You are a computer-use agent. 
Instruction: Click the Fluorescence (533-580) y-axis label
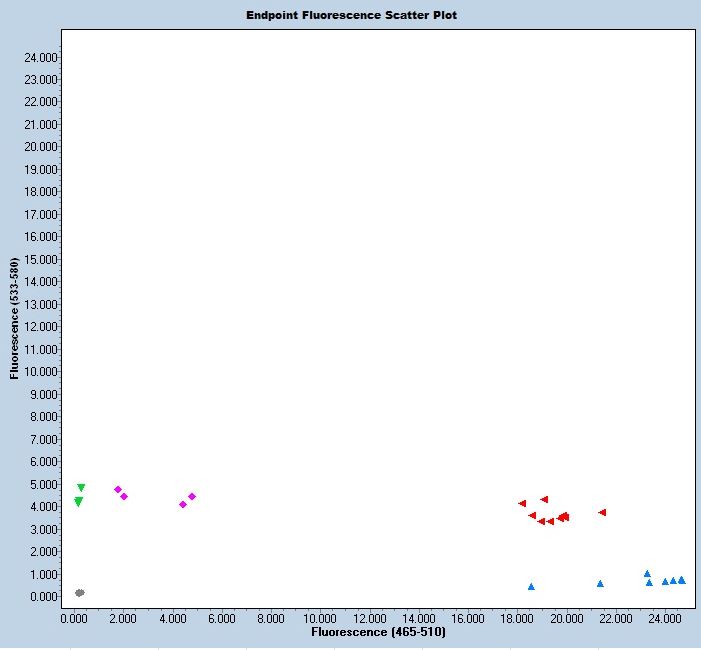pyautogui.click(x=15, y=314)
